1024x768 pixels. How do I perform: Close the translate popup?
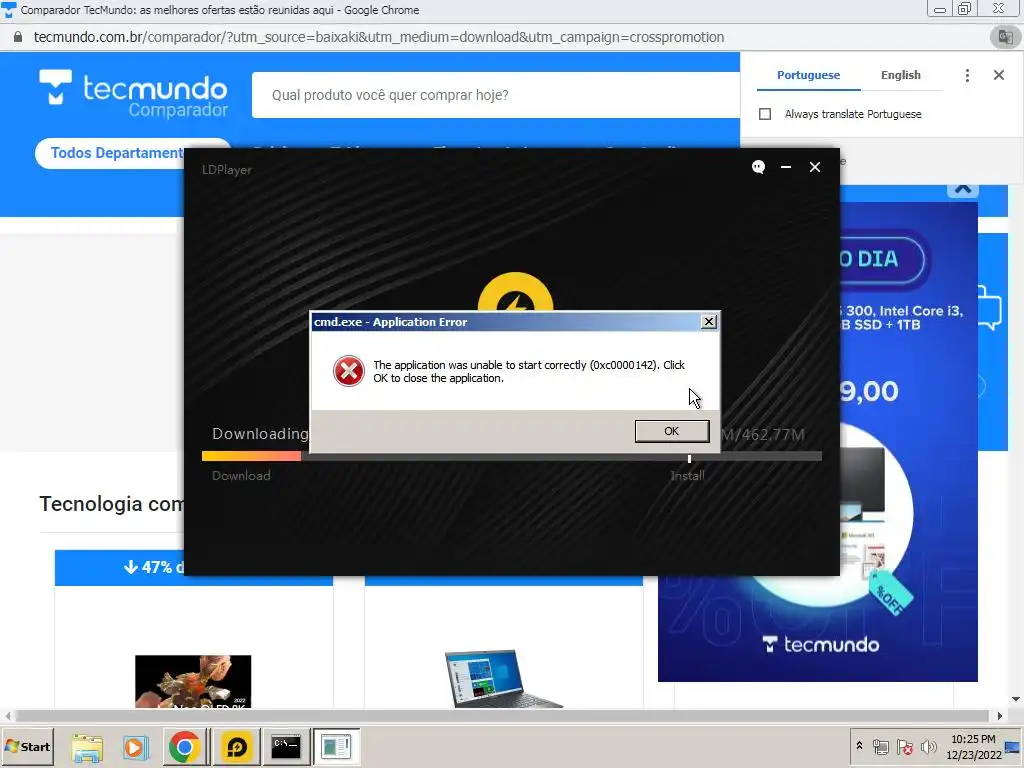tap(999, 75)
